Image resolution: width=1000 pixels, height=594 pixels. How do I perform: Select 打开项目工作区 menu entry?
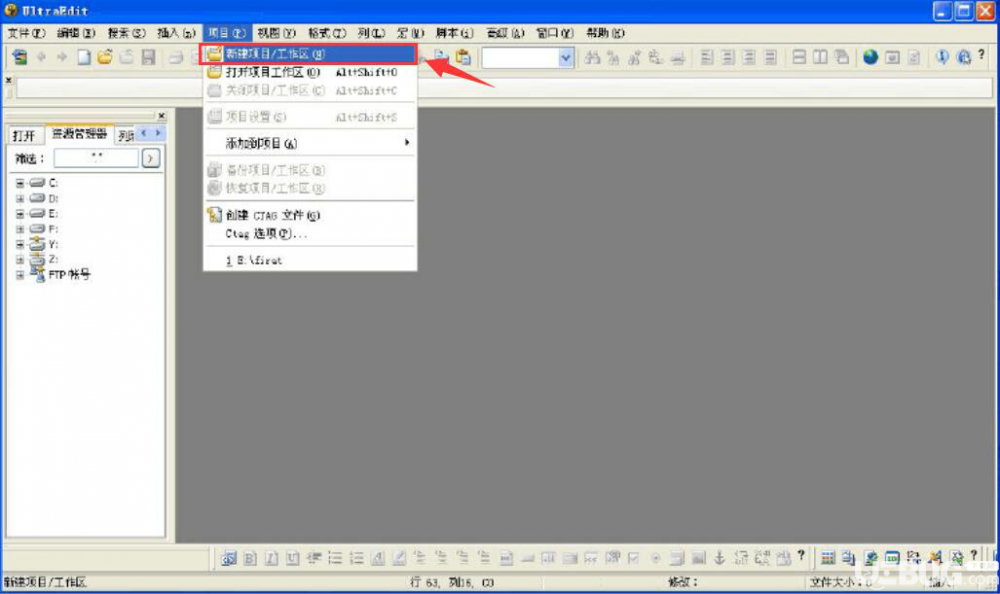tap(310, 72)
